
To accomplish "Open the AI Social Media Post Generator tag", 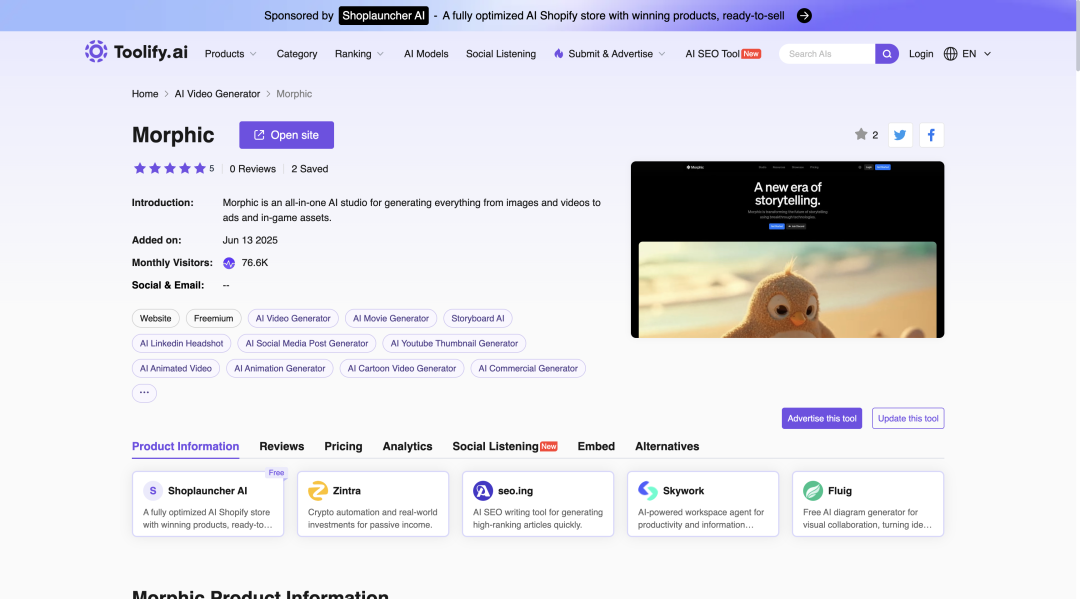I will point(307,343).
